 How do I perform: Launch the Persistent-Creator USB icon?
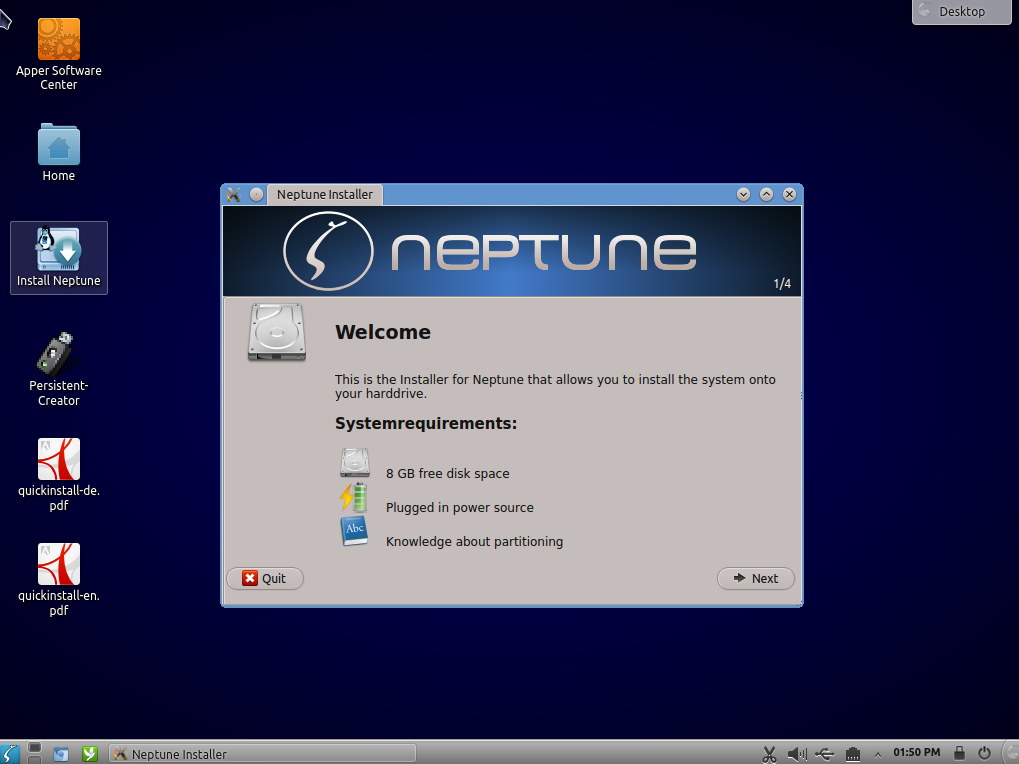point(58,369)
